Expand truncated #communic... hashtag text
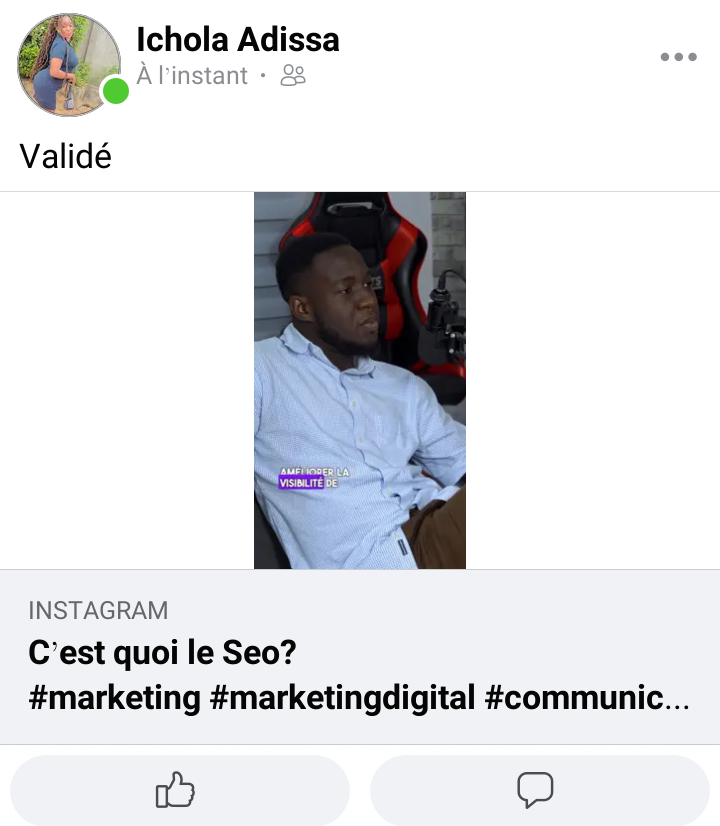Screen dimensions: 720x826 [x=587, y=697]
